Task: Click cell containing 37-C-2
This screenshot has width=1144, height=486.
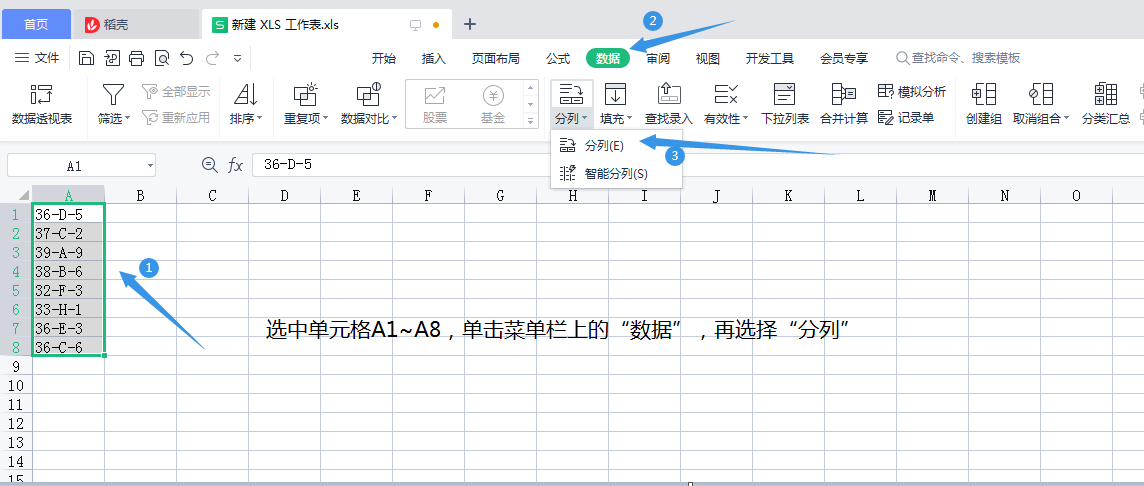Action: coord(69,234)
